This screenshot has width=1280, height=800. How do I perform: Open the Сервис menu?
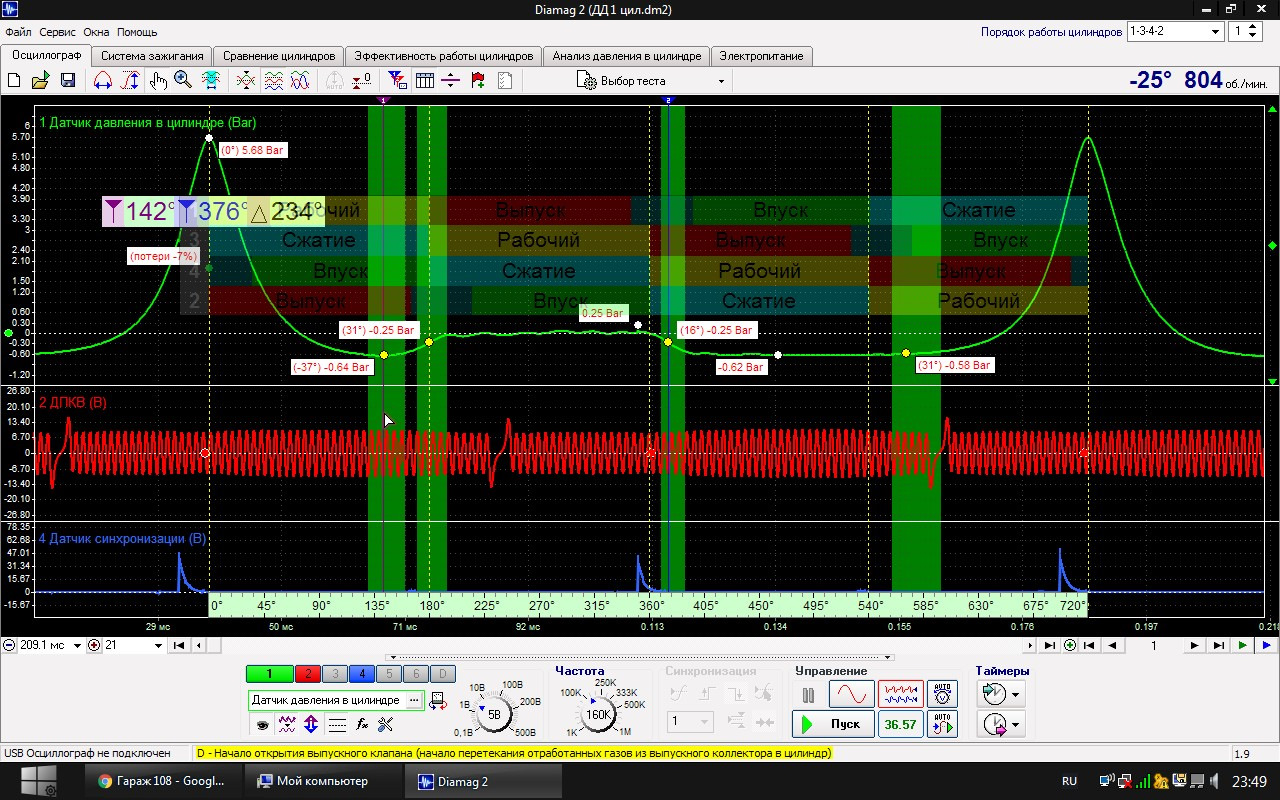(57, 32)
